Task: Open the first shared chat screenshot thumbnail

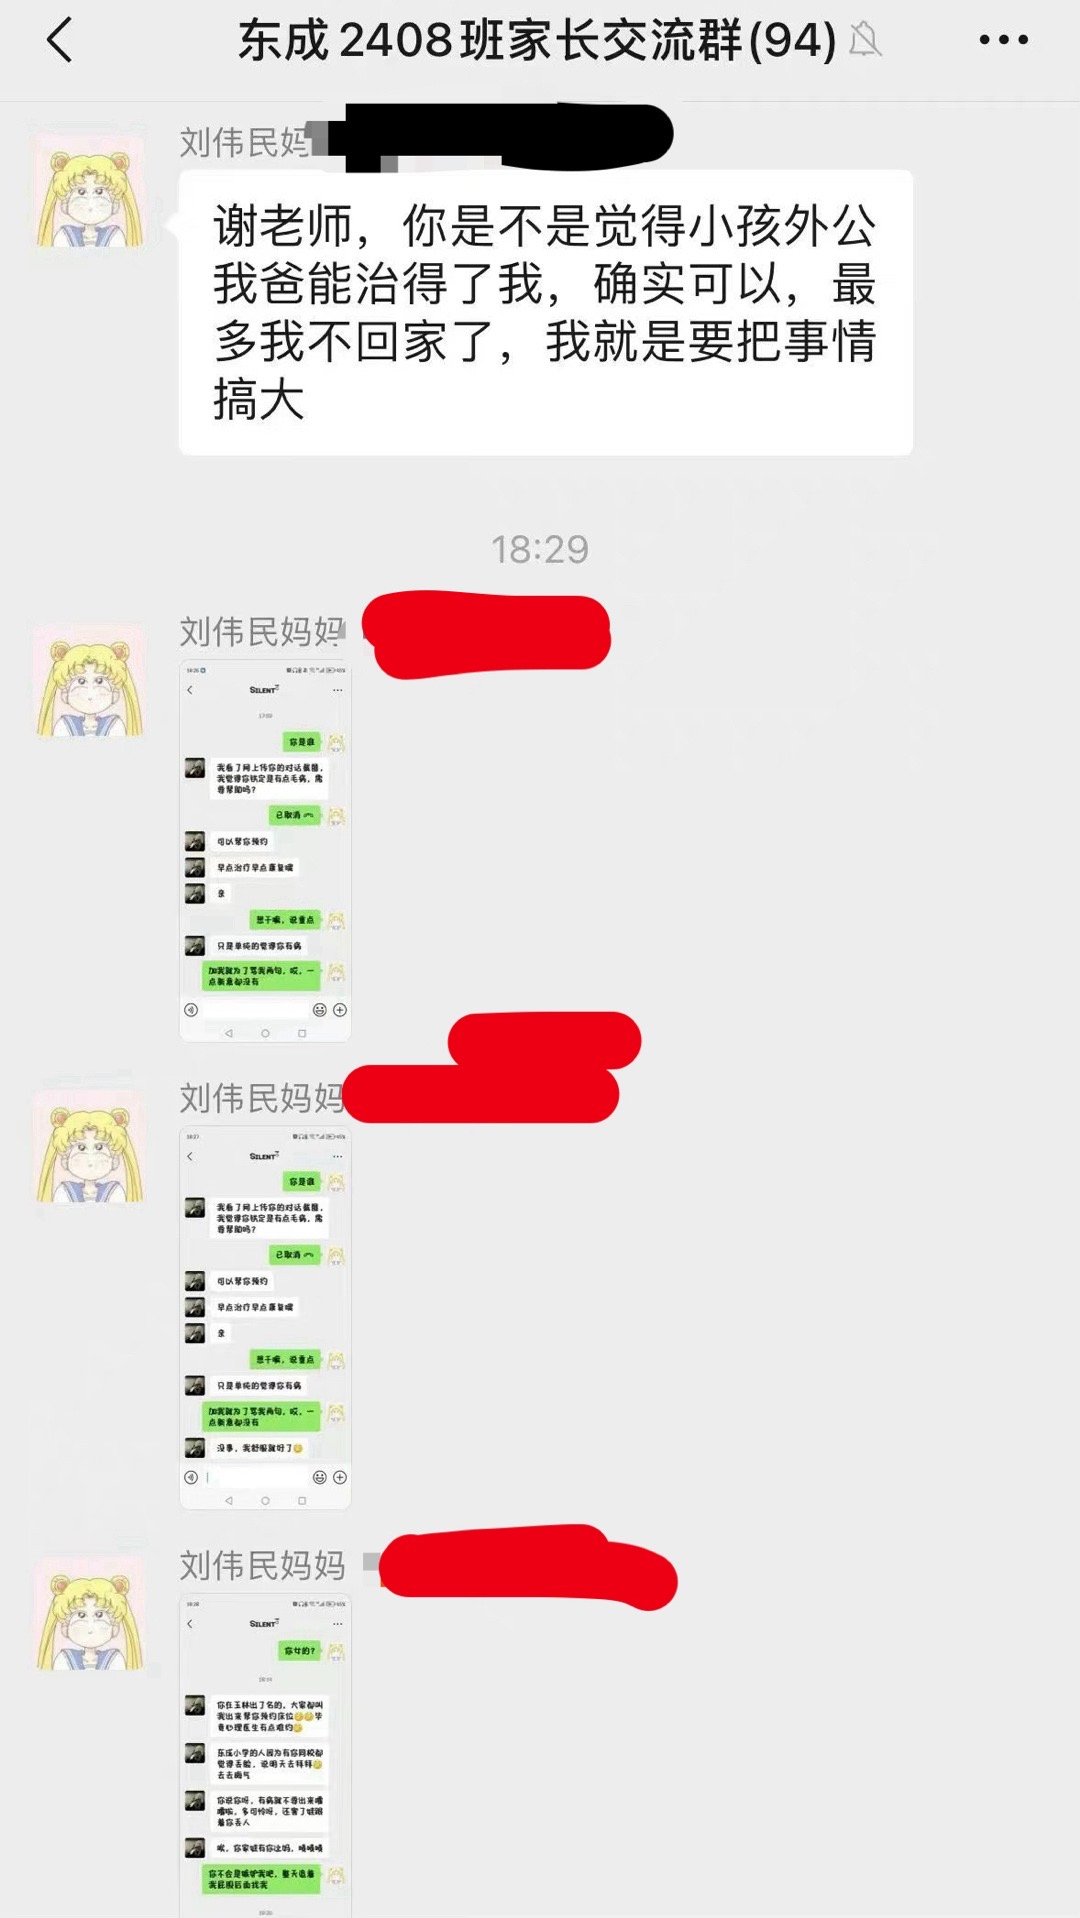Action: coord(265,850)
